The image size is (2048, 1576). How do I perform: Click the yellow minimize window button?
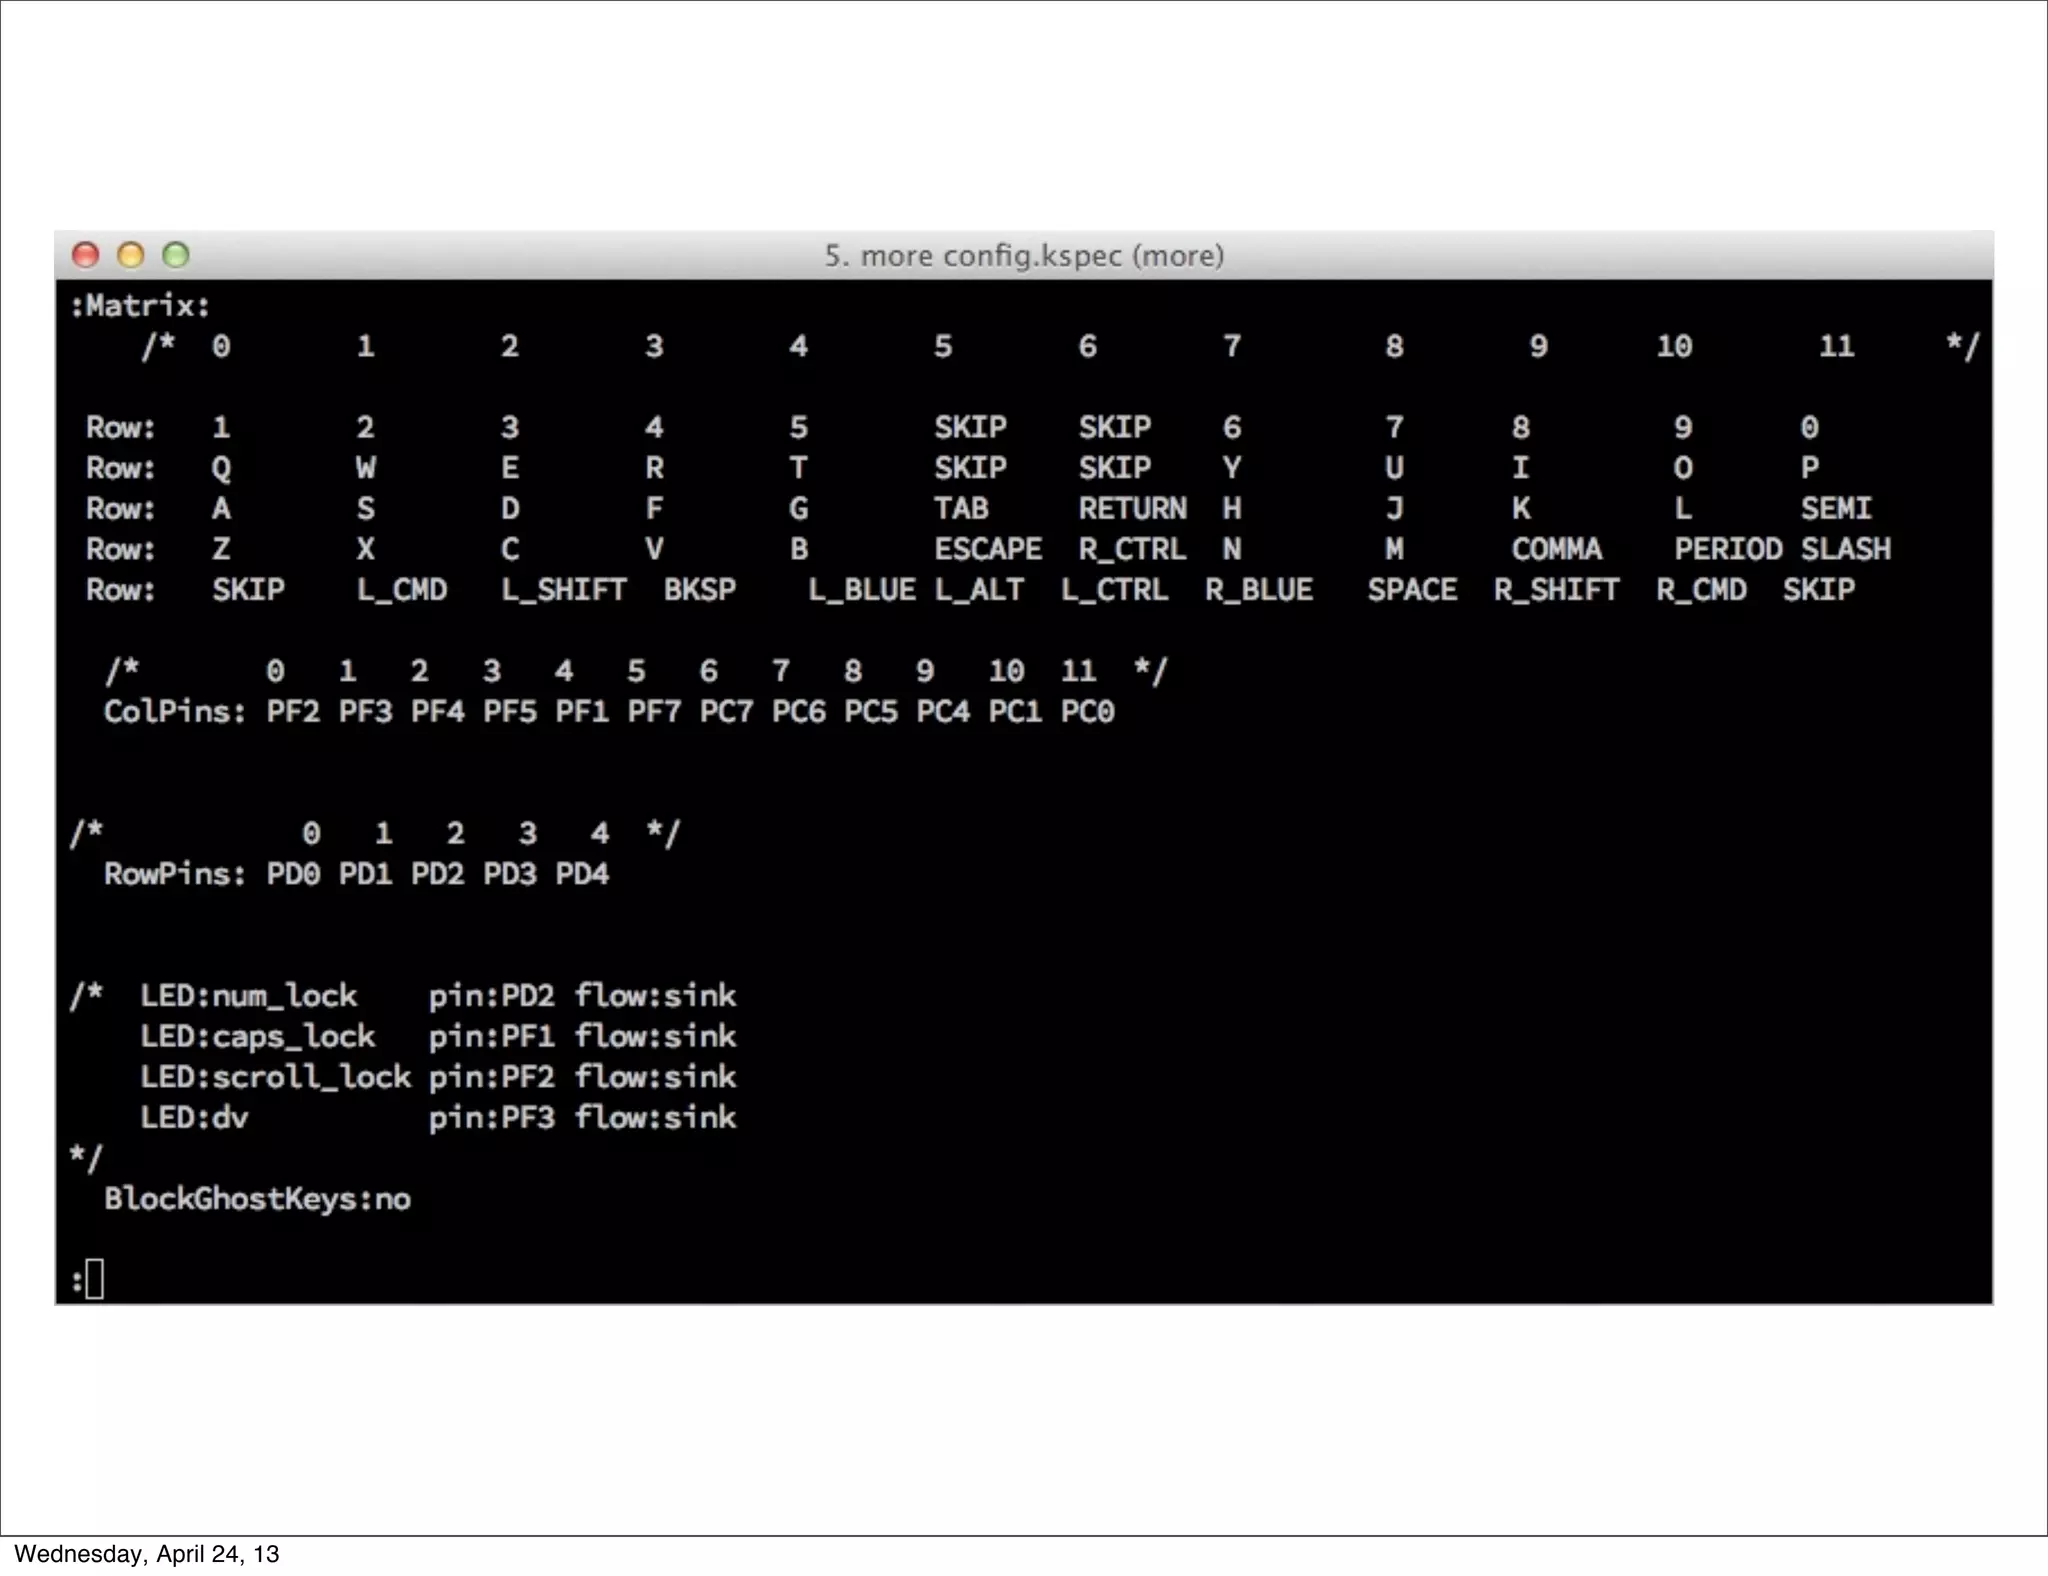(131, 255)
